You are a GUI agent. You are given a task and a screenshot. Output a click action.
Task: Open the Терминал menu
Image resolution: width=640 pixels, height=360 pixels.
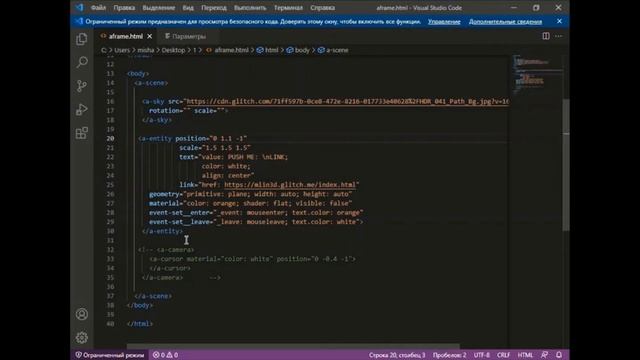pos(288,8)
